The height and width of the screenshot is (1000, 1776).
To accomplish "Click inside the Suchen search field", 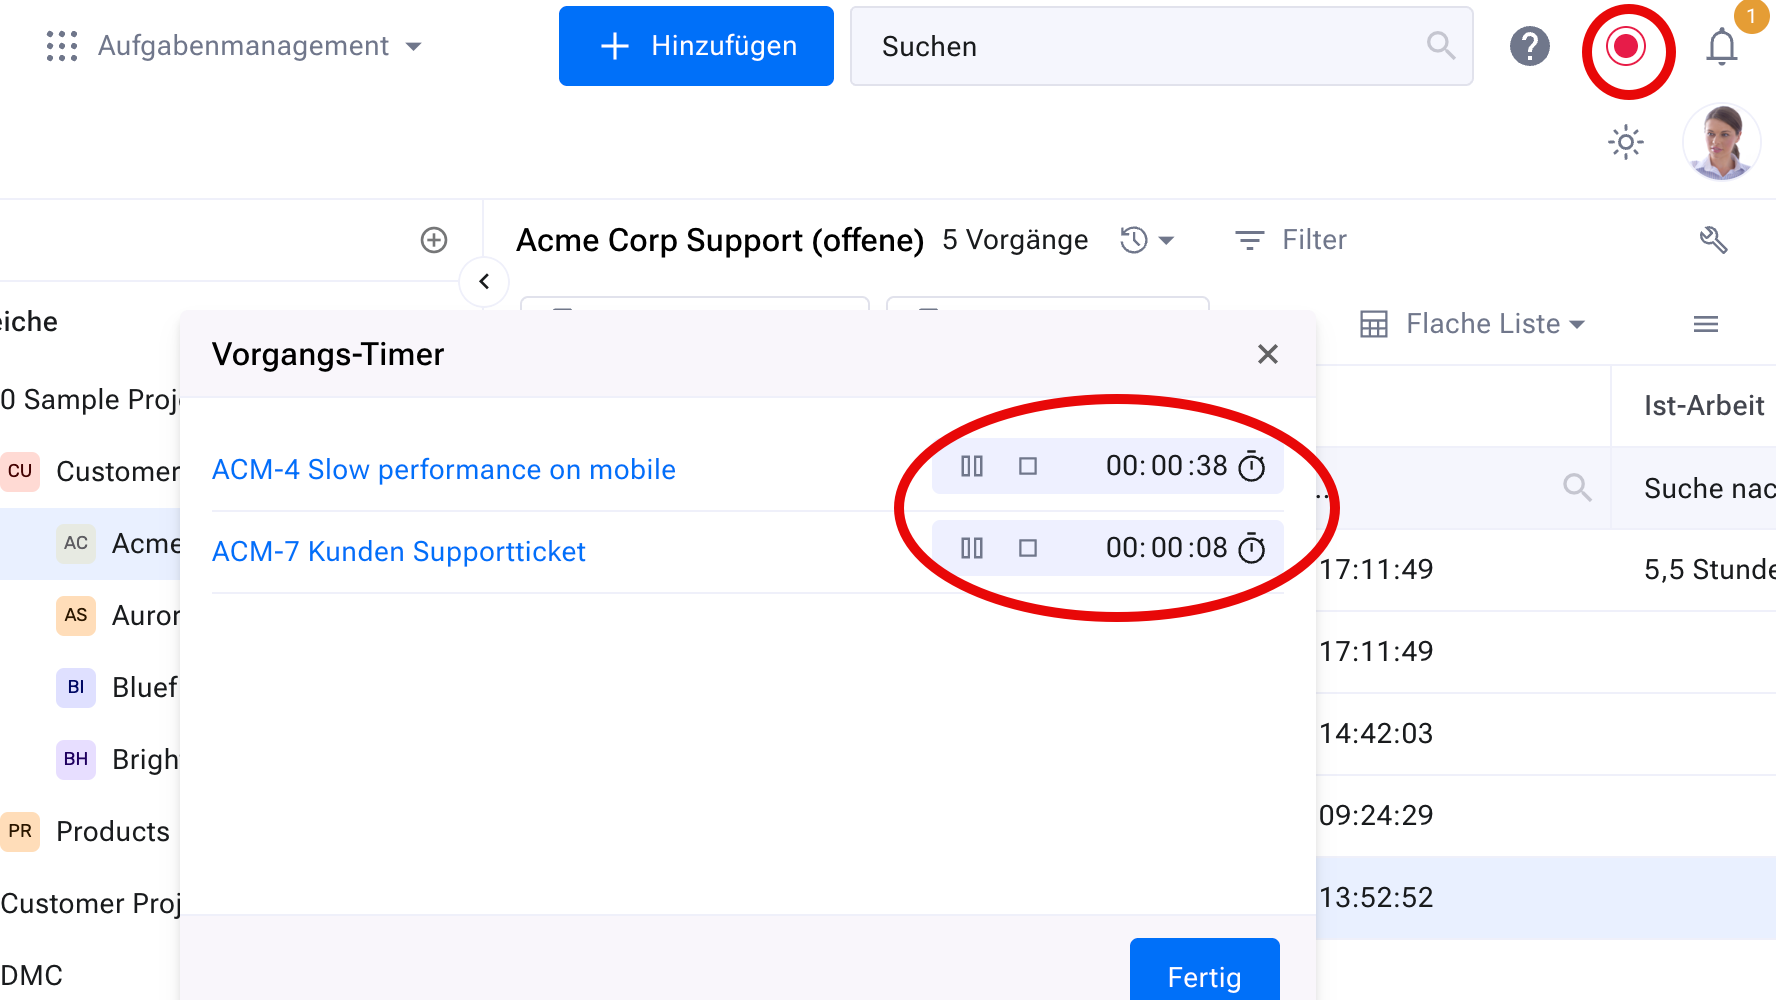I will pos(1100,46).
